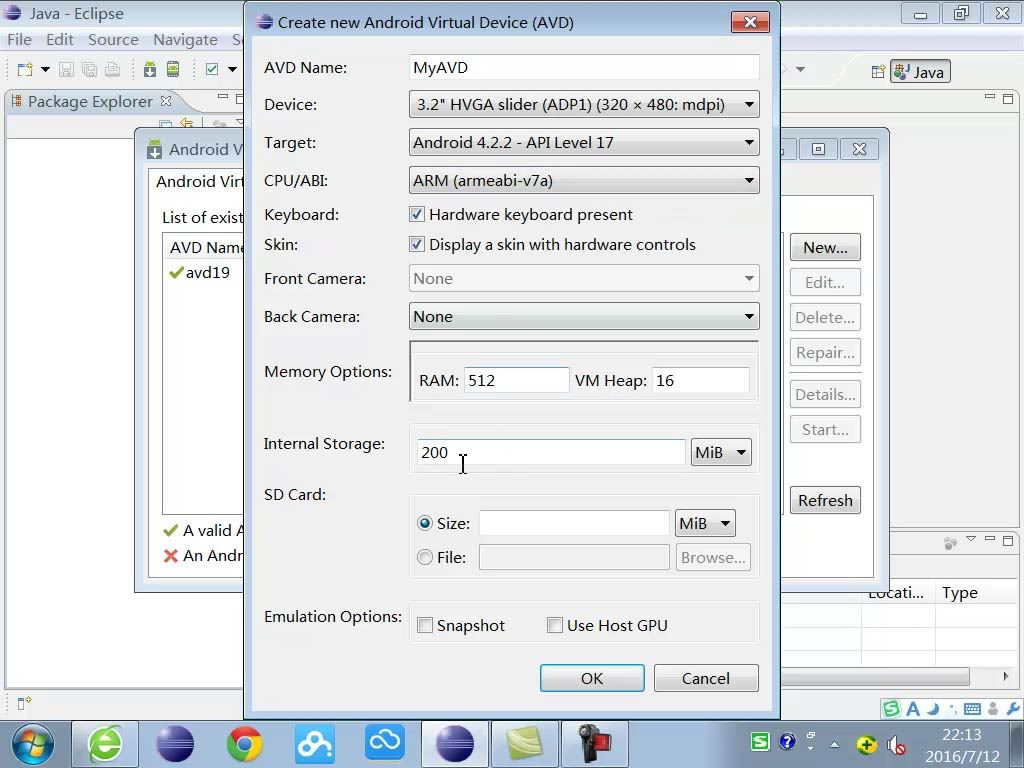The image size is (1024, 768).
Task: Close the Create new AVD dialog
Action: pyautogui.click(x=750, y=22)
